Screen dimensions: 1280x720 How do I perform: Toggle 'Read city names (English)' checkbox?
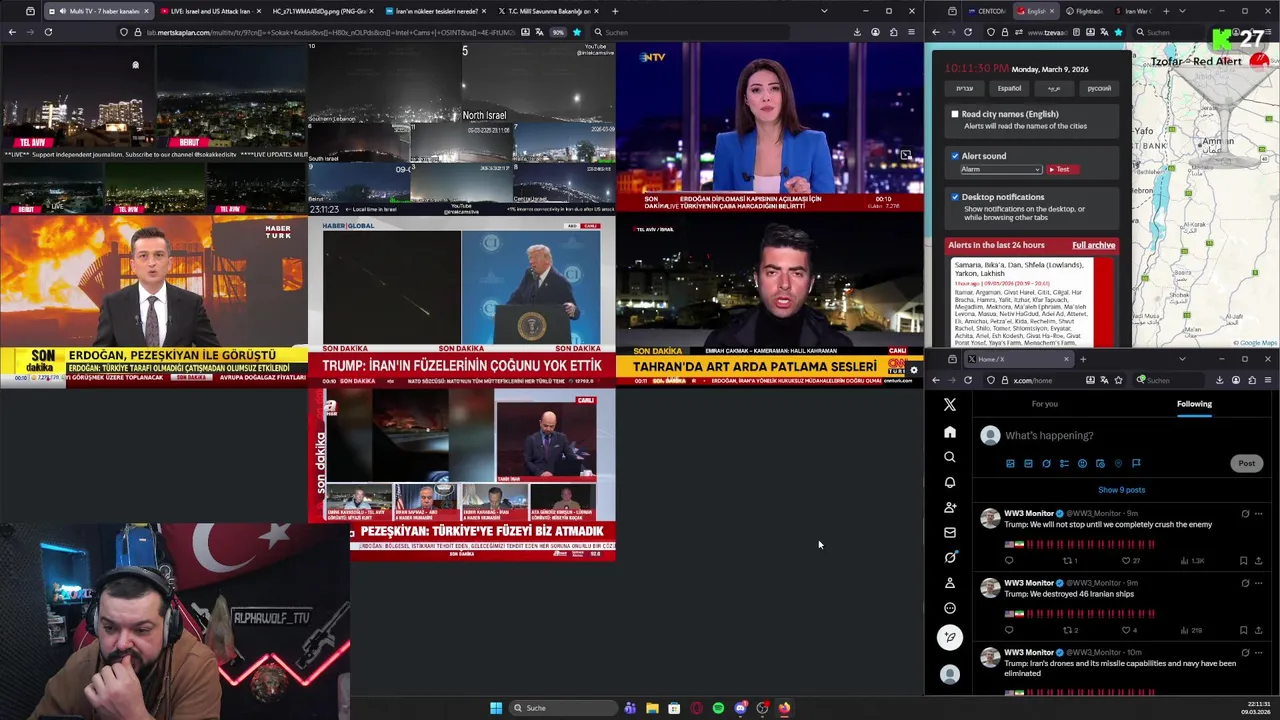pos(955,115)
